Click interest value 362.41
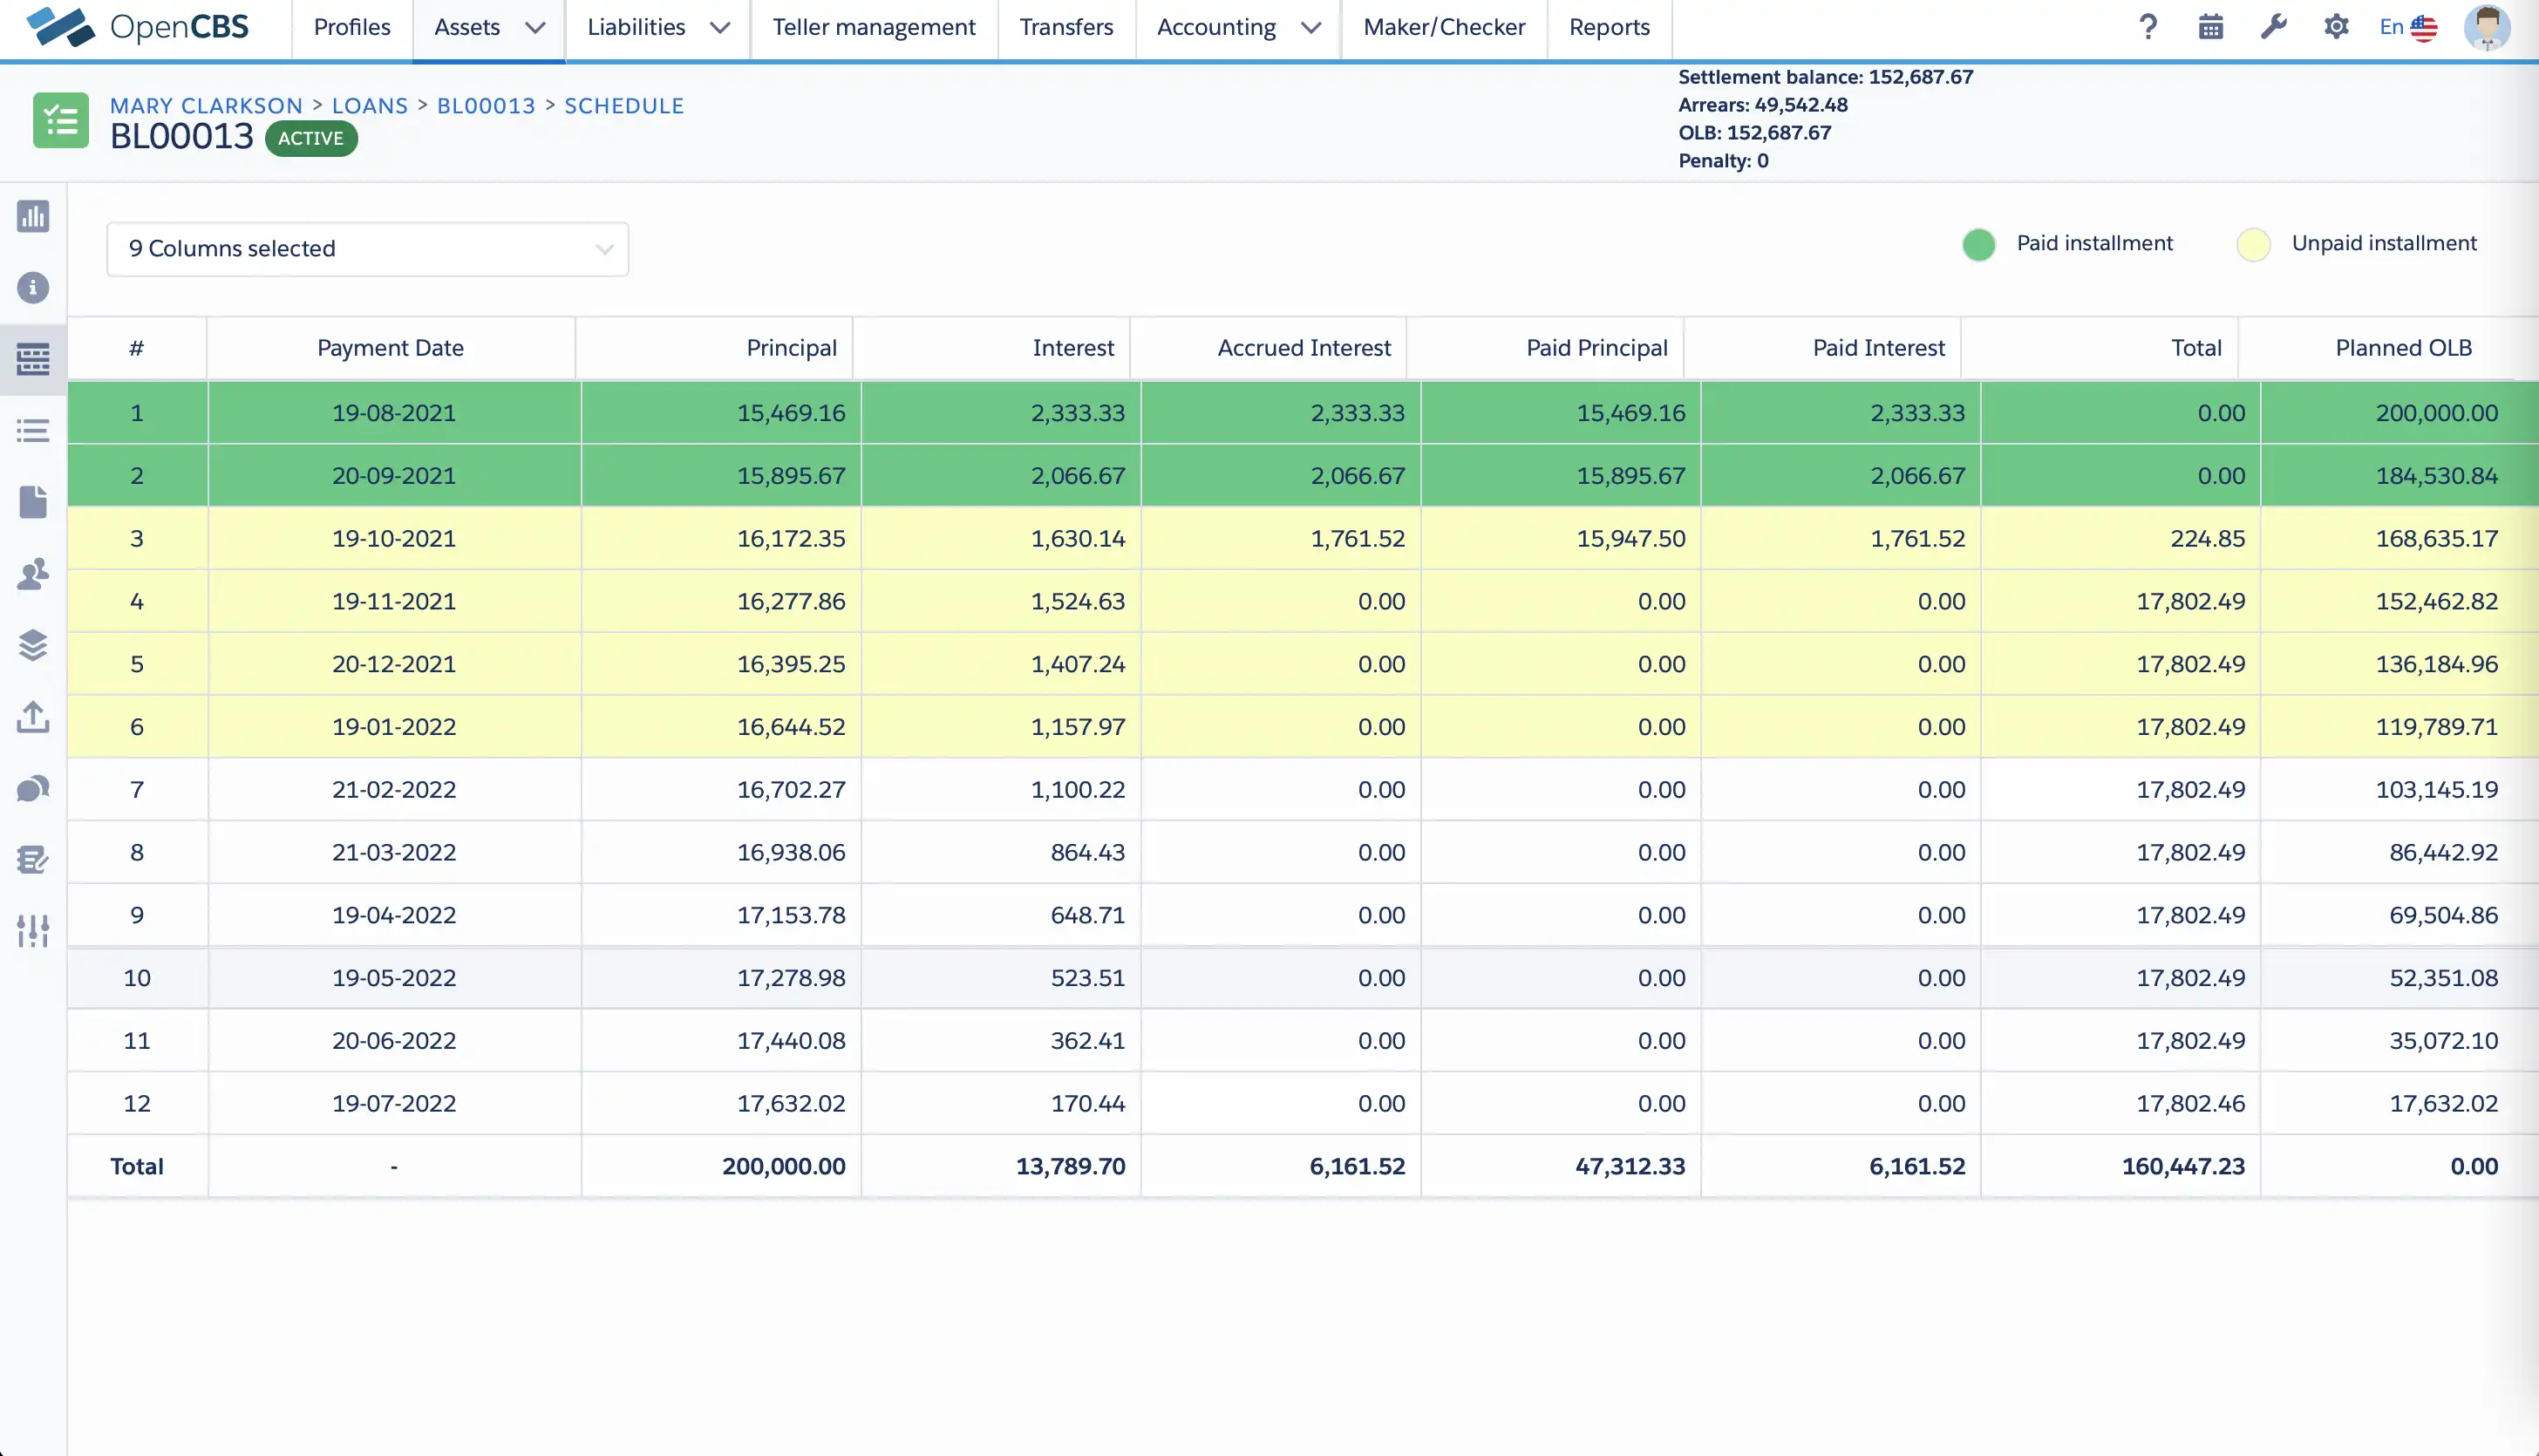This screenshot has width=2539, height=1456. pyautogui.click(x=1087, y=1041)
